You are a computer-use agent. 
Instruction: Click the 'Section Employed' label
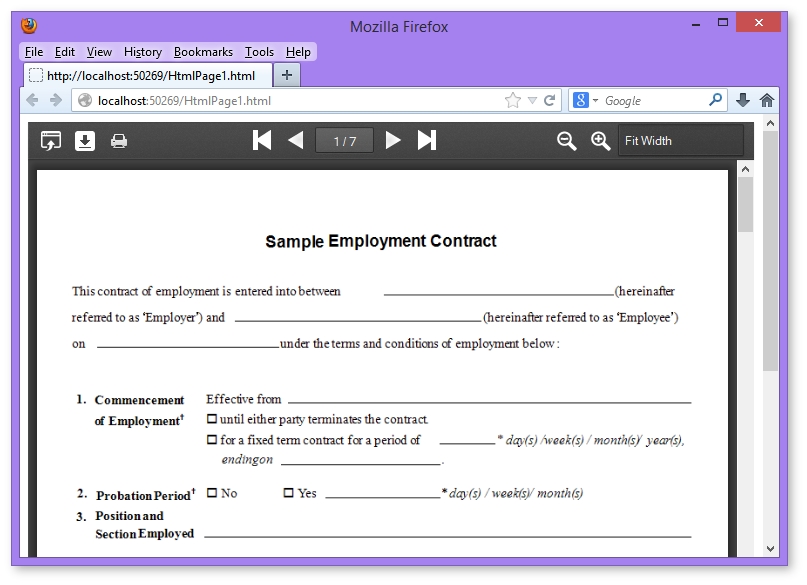point(145,534)
